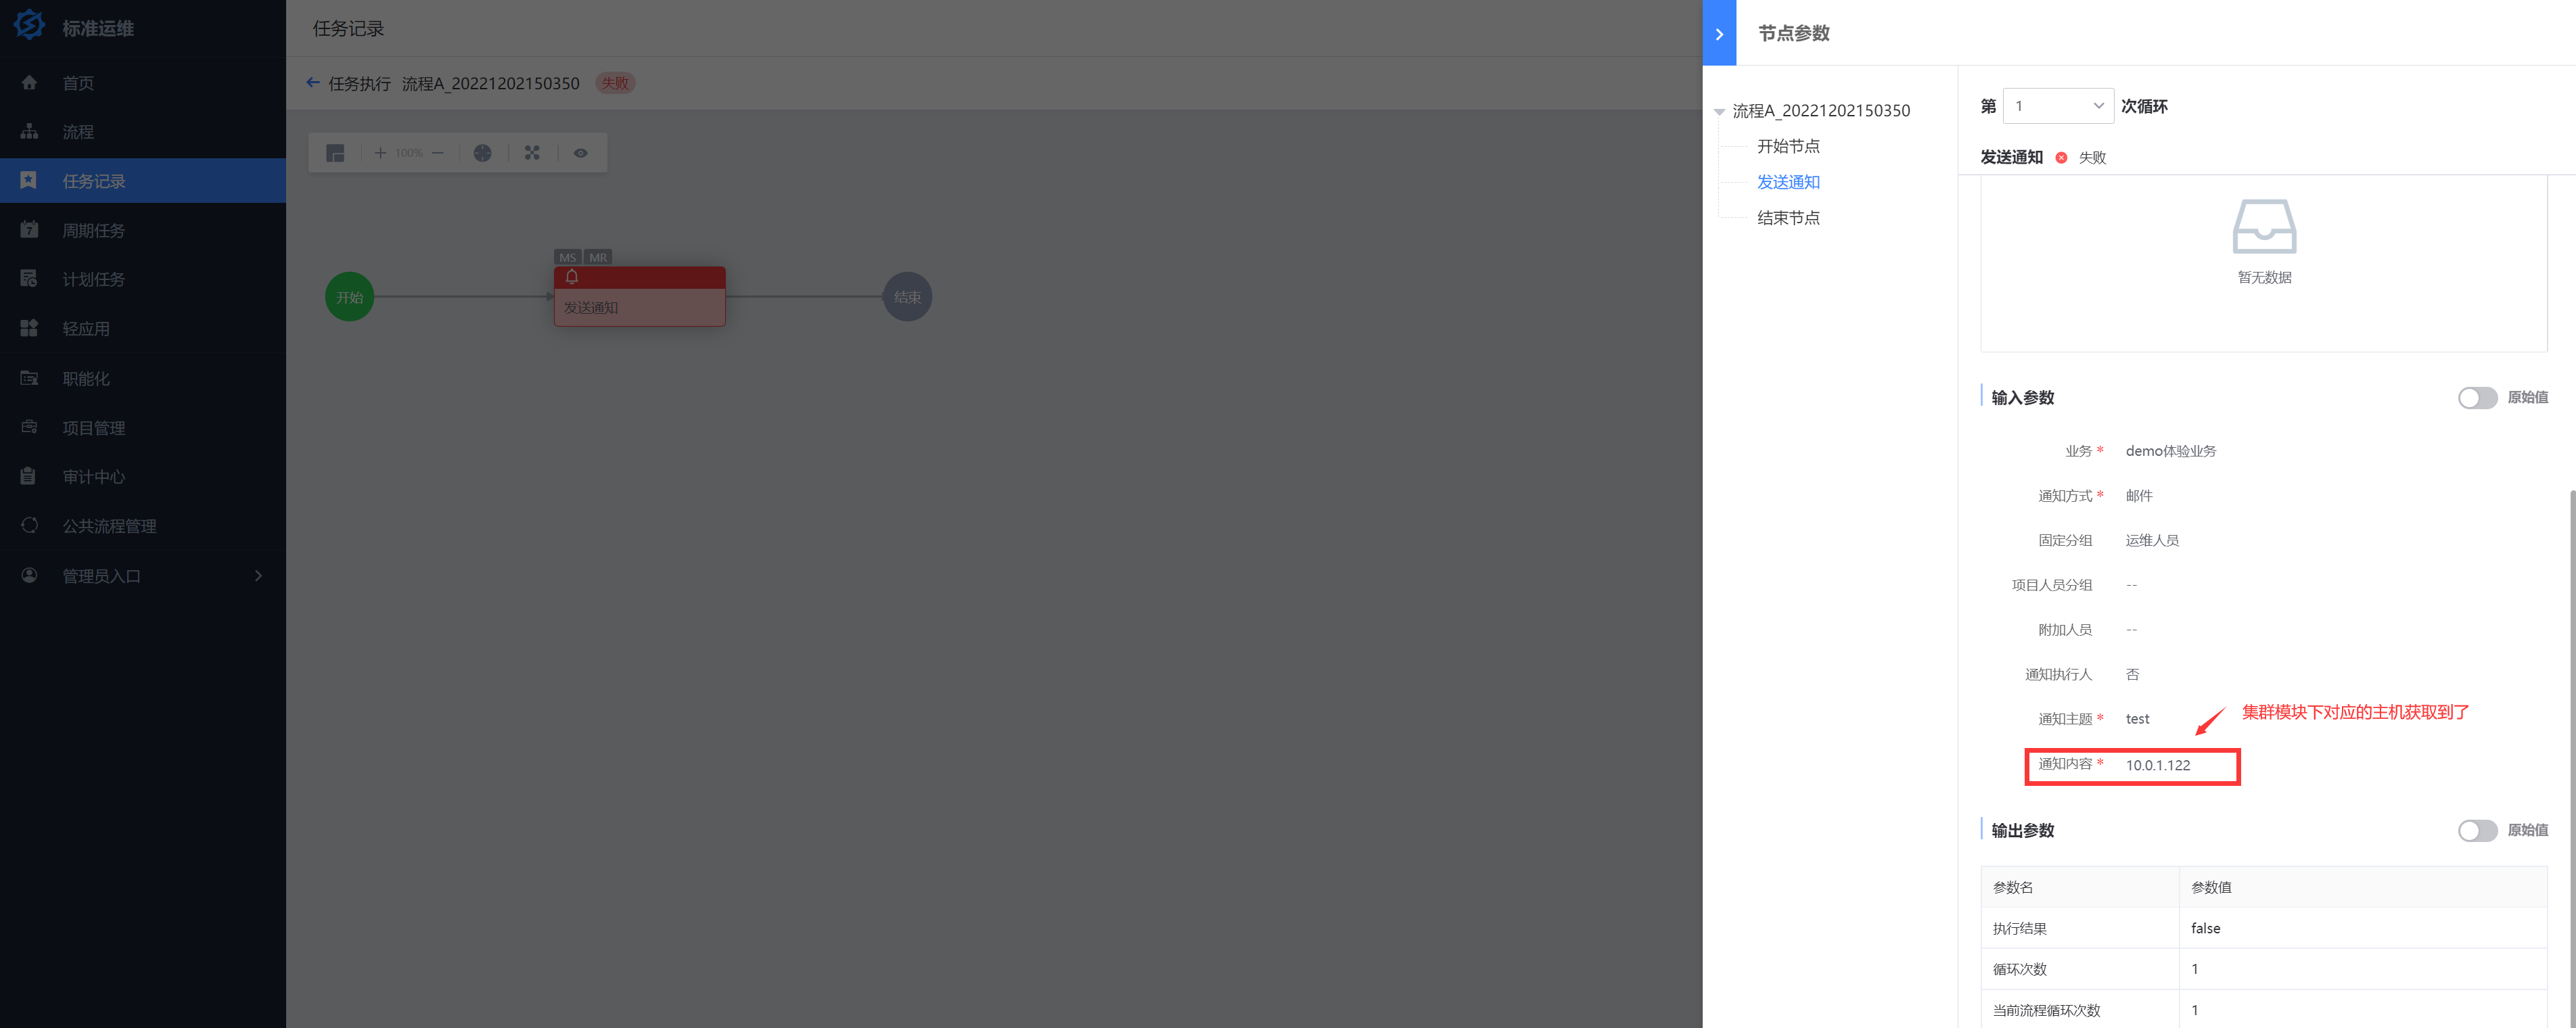2576x1028 pixels.
Task: Open 流程 menu item
Action: coord(143,132)
